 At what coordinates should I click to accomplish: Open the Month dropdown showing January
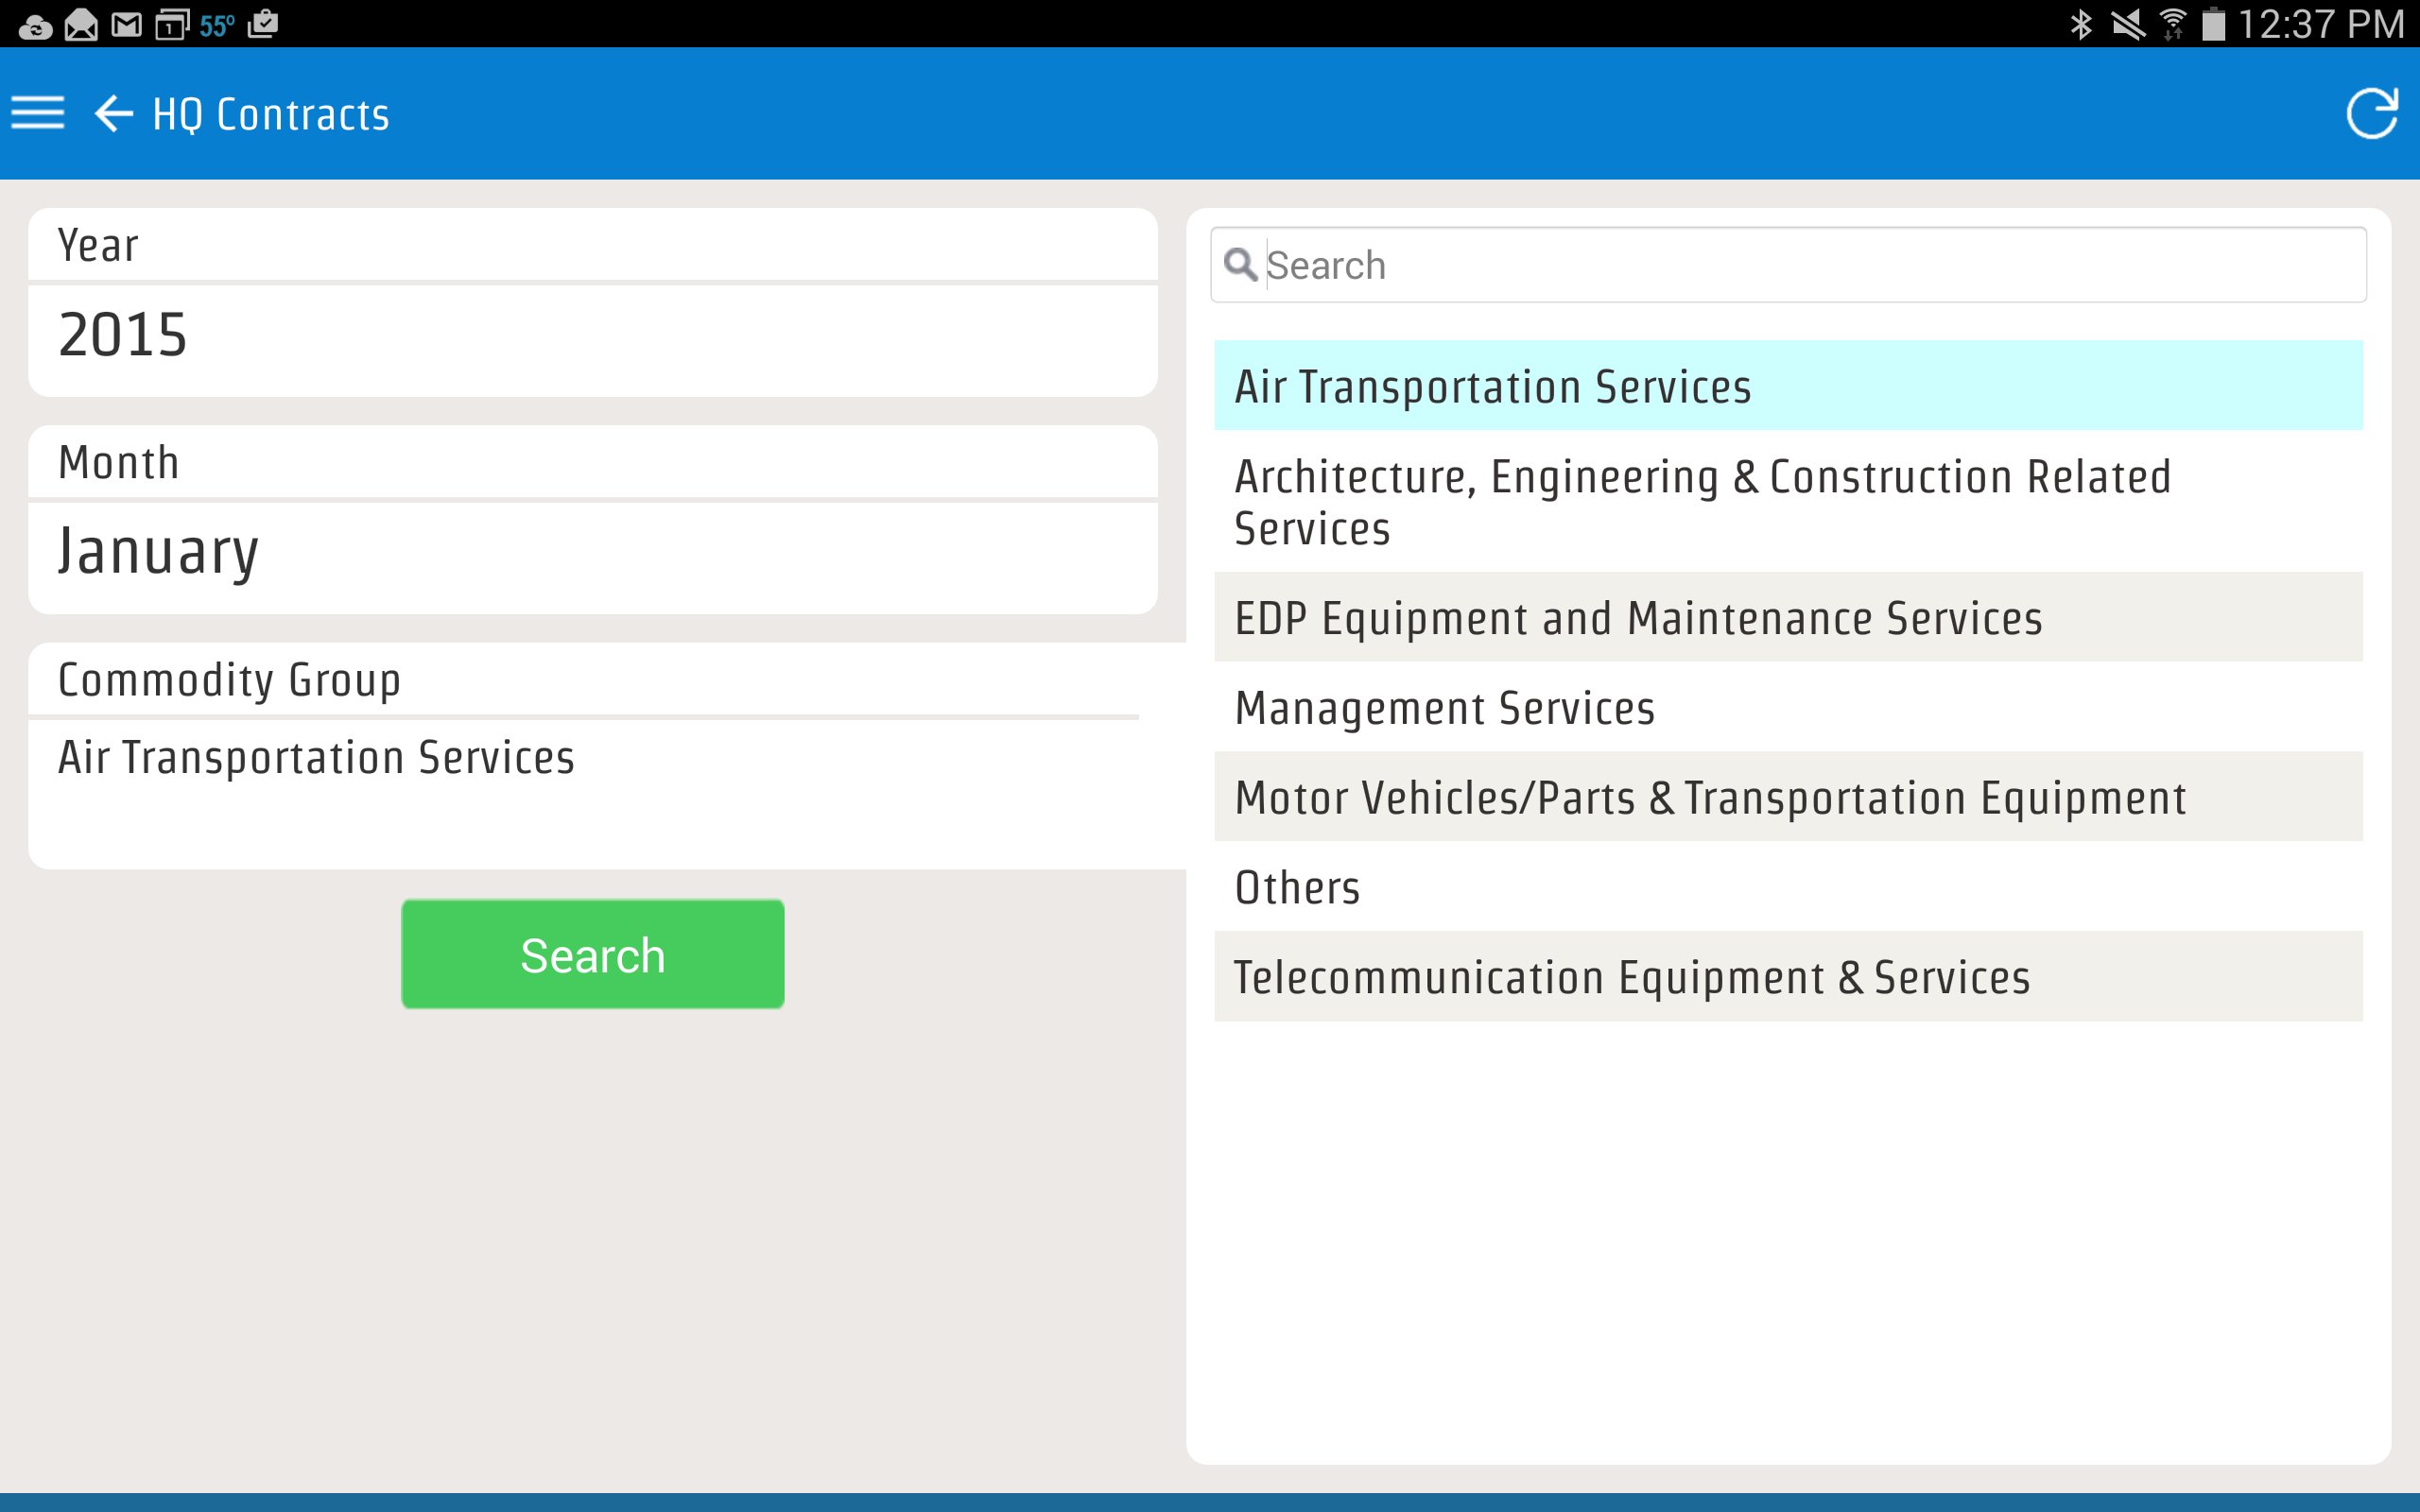click(x=592, y=553)
